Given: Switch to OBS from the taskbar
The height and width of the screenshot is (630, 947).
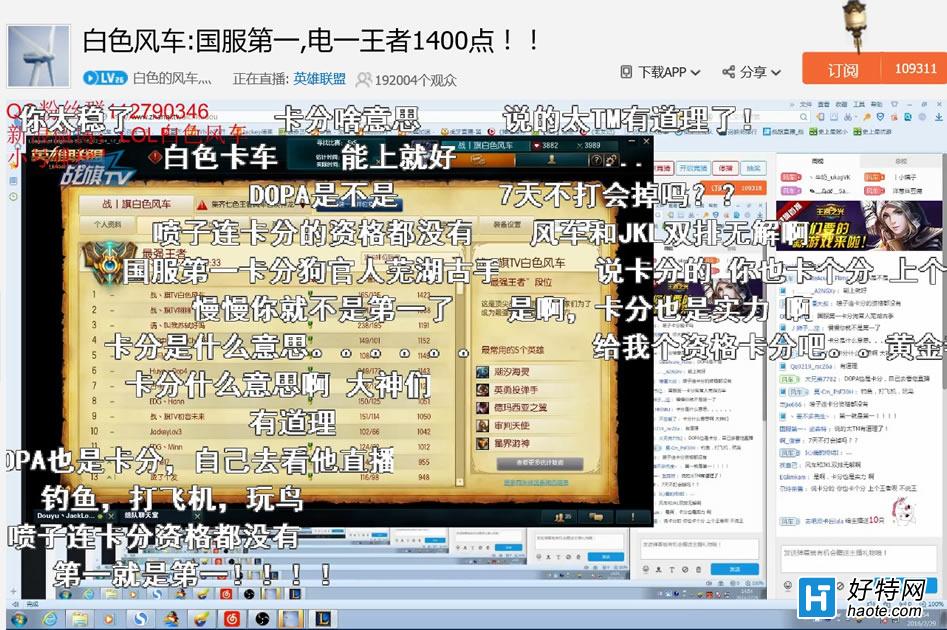Looking at the screenshot, I should [x=262, y=619].
